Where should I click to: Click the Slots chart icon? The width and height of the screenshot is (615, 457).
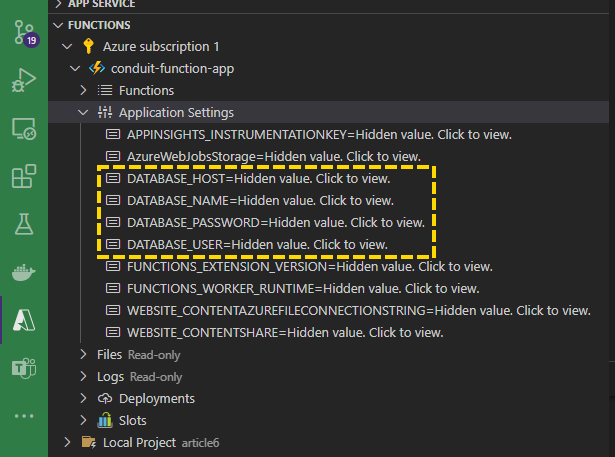(105, 420)
